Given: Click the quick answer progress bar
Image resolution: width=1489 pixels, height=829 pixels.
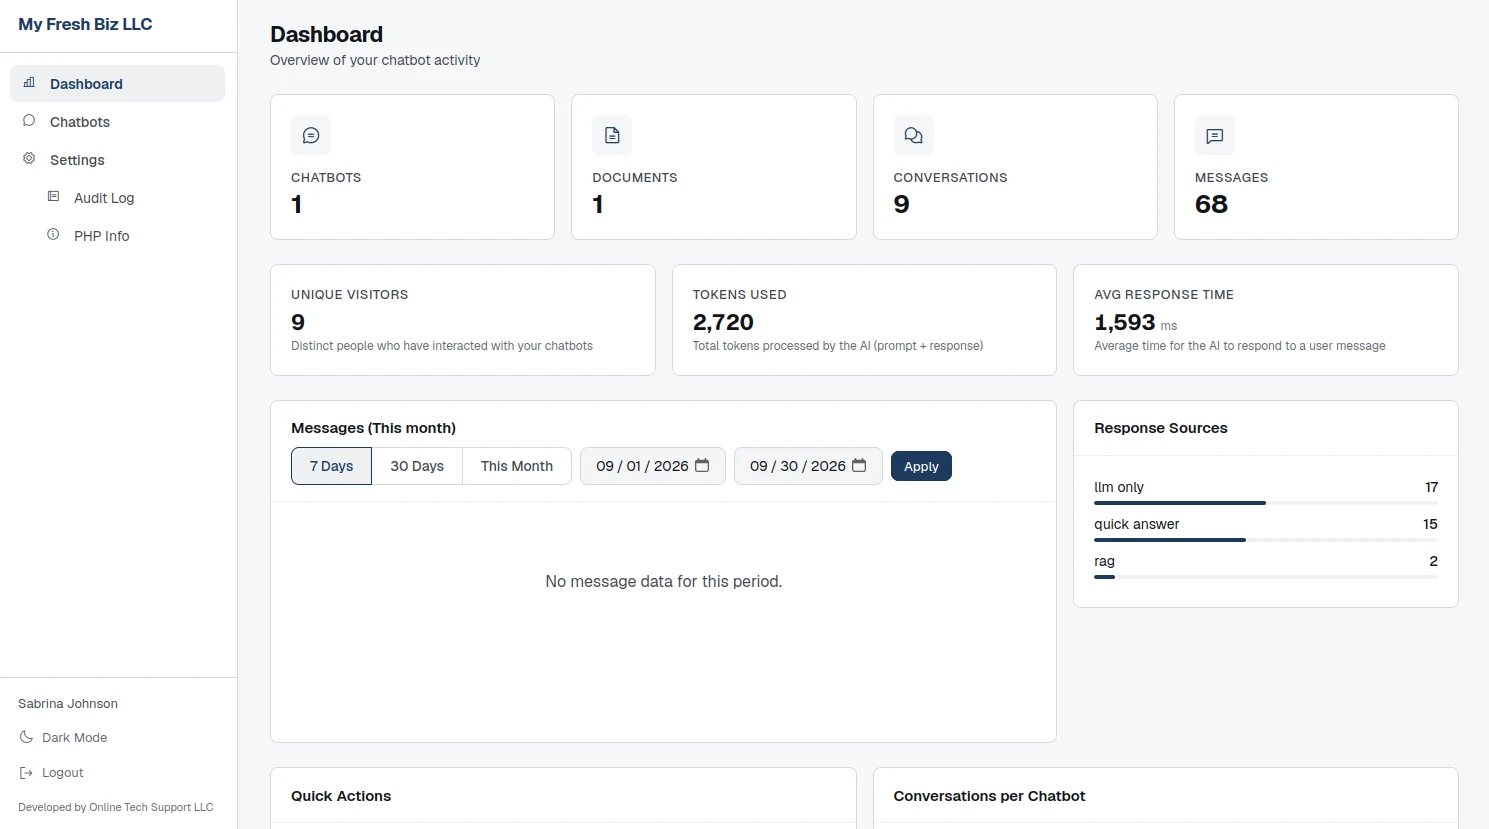Looking at the screenshot, I should click(x=1266, y=540).
